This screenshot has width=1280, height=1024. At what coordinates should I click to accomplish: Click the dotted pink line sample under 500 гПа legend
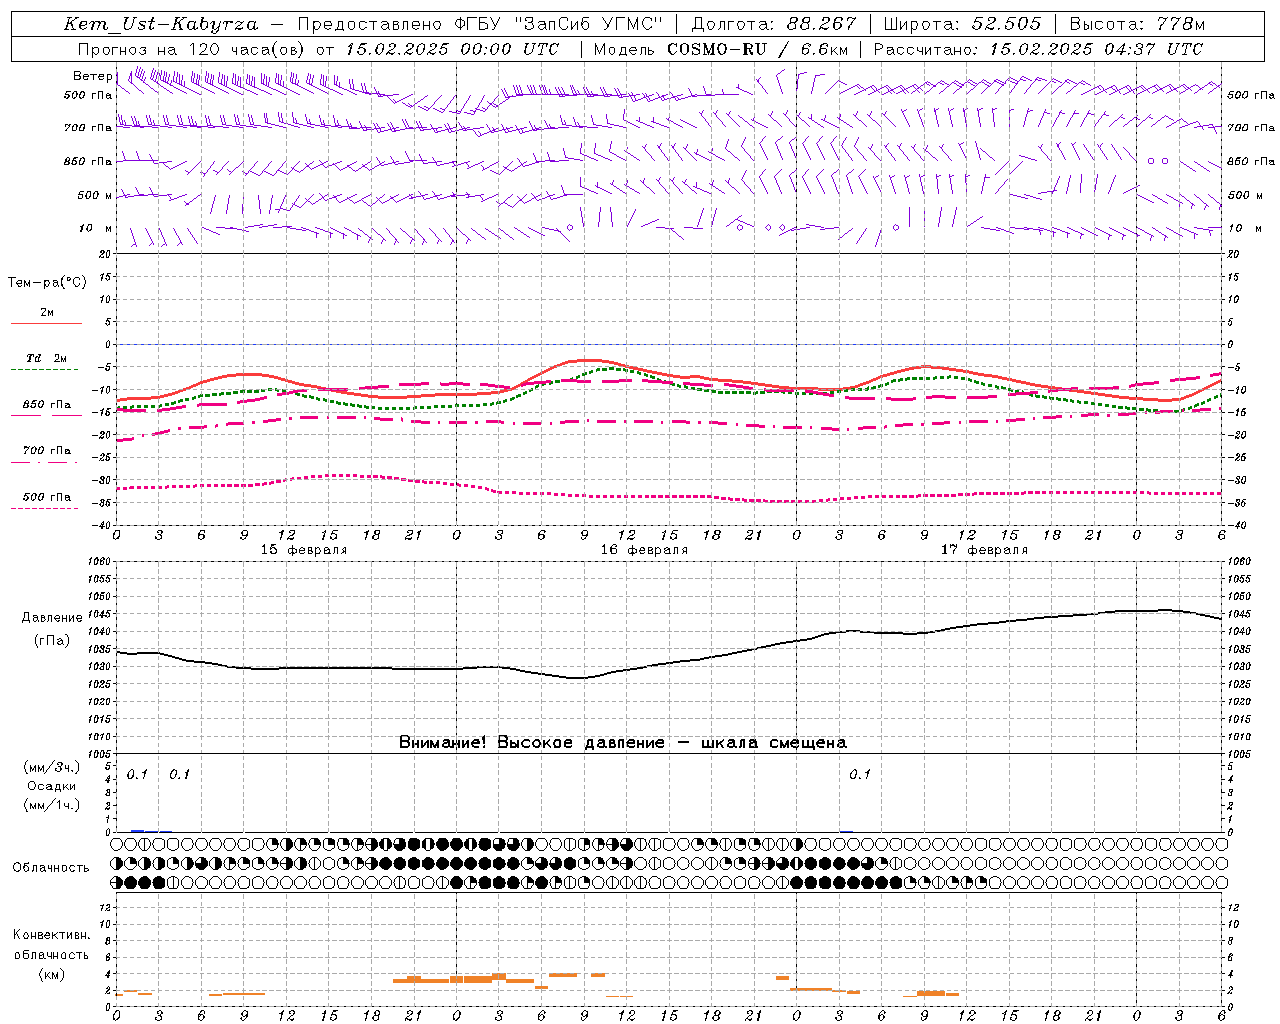pos(45,508)
